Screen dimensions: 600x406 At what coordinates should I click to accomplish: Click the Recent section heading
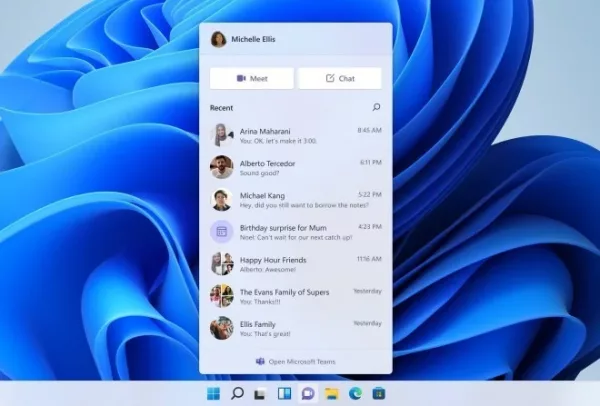point(221,108)
